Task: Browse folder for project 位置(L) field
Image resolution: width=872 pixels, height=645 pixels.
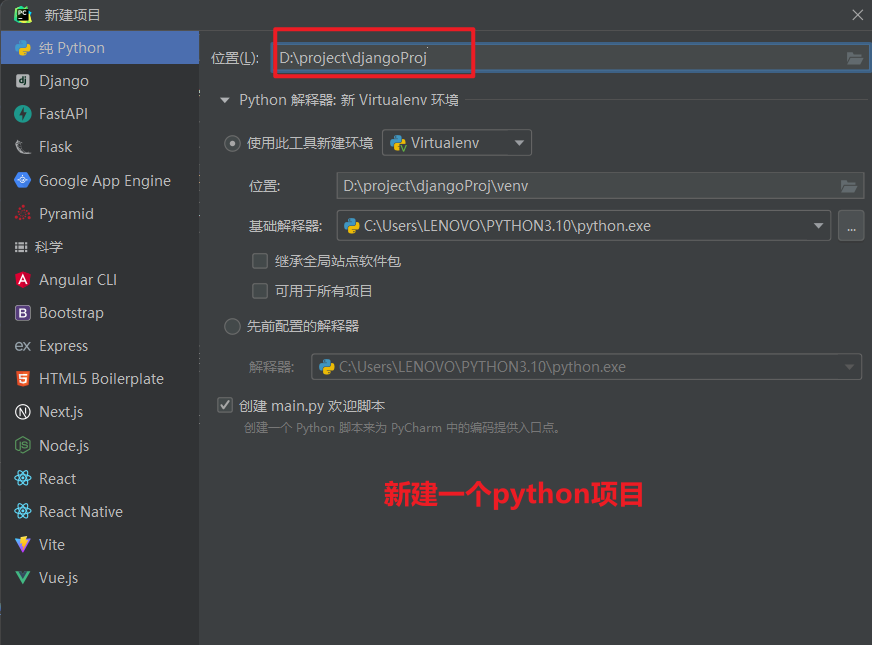Action: (x=854, y=58)
